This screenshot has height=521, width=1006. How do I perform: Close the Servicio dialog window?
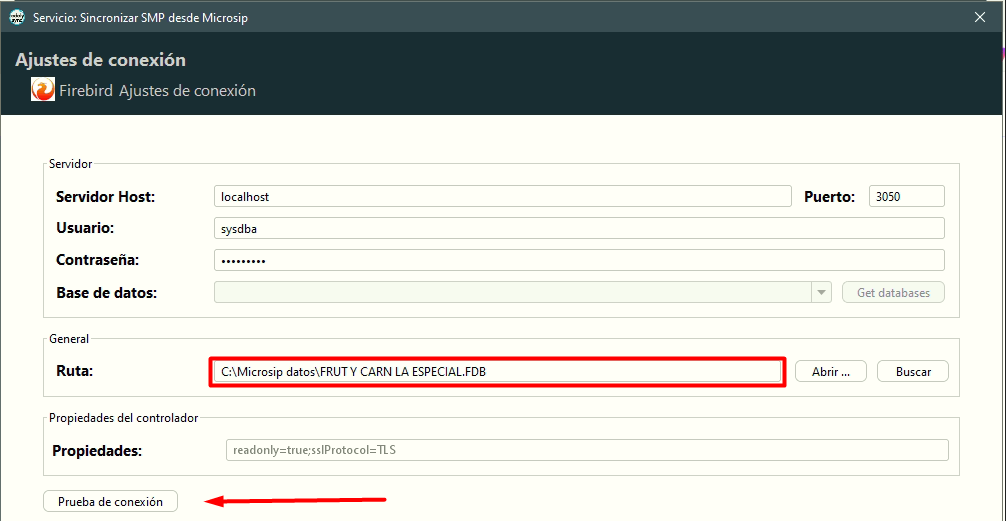pos(980,18)
